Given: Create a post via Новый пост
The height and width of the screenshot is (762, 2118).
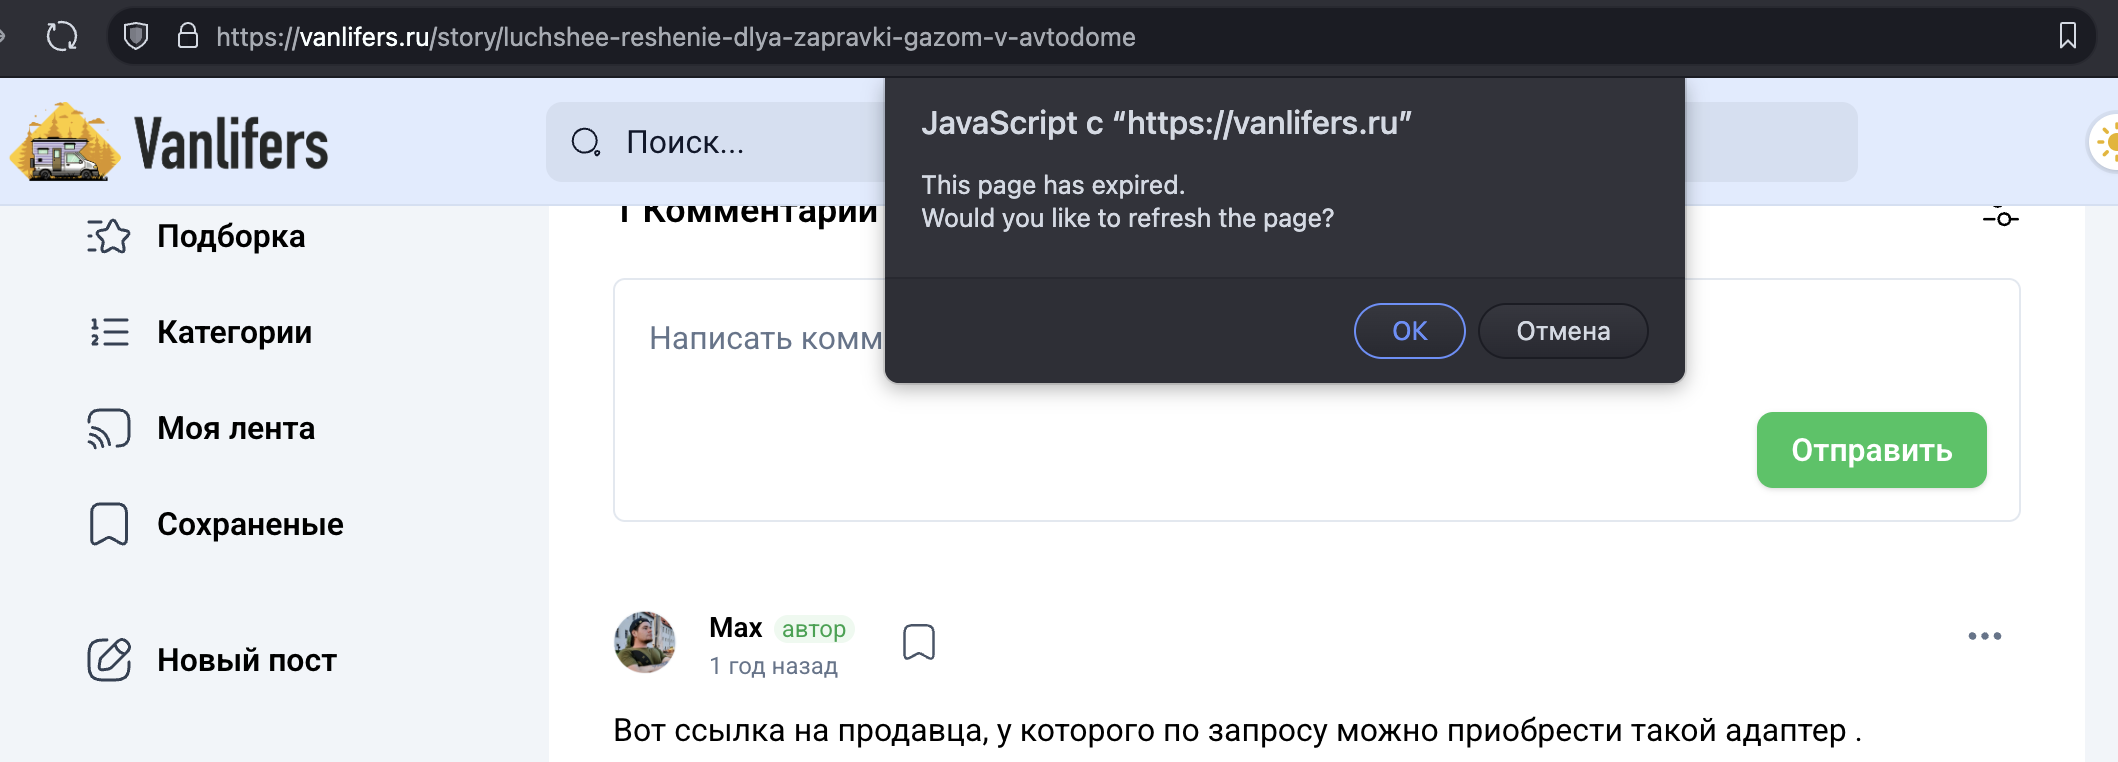Looking at the screenshot, I should tap(246, 660).
